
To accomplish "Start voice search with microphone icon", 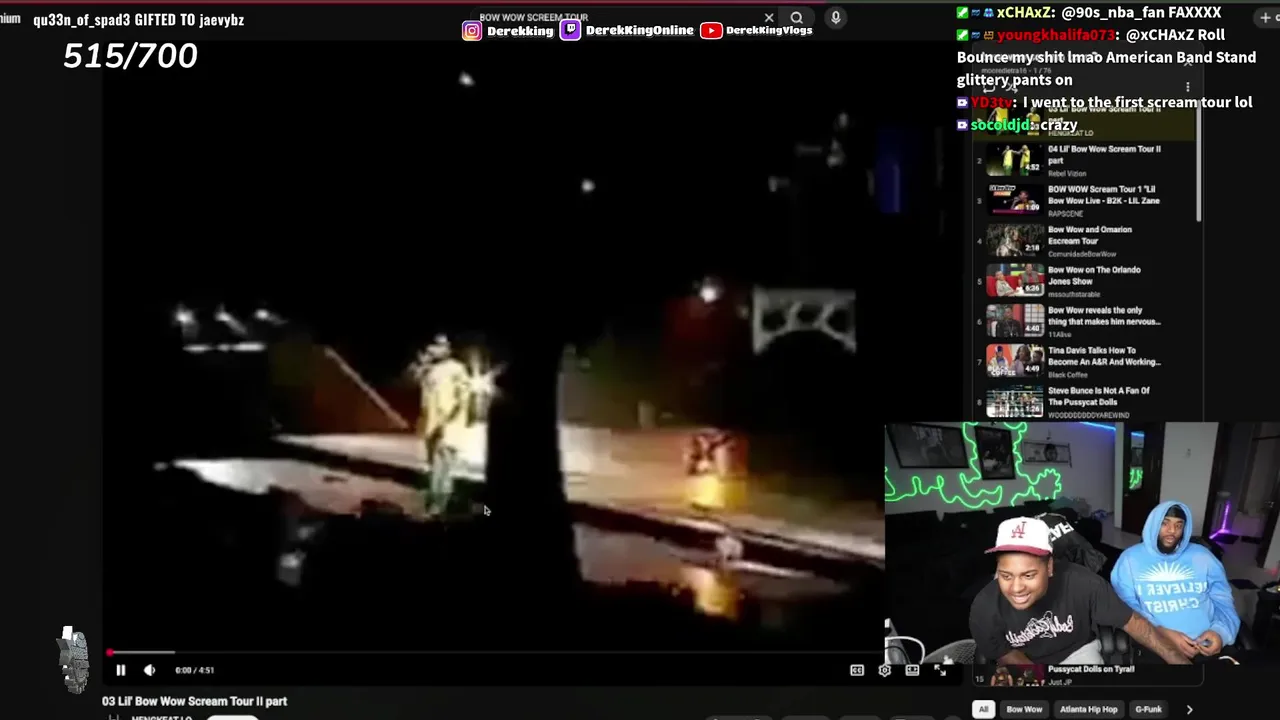I will 836,17.
